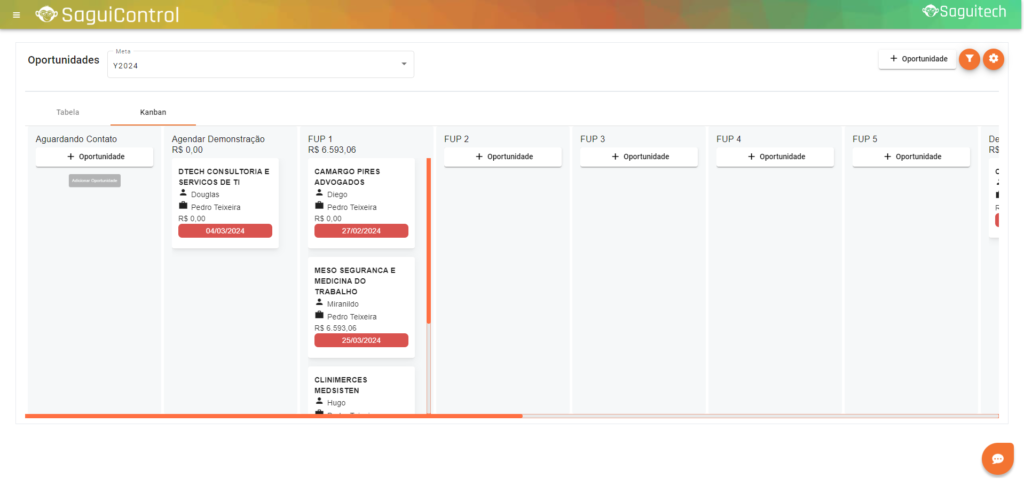Click the vertical scrollbar in FUP 1 column

[x=429, y=240]
